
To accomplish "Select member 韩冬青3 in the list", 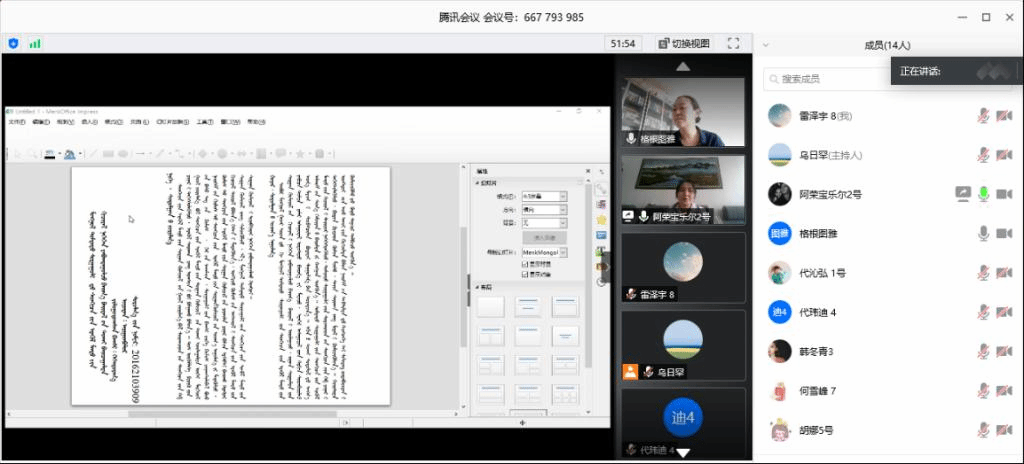I will [815, 351].
